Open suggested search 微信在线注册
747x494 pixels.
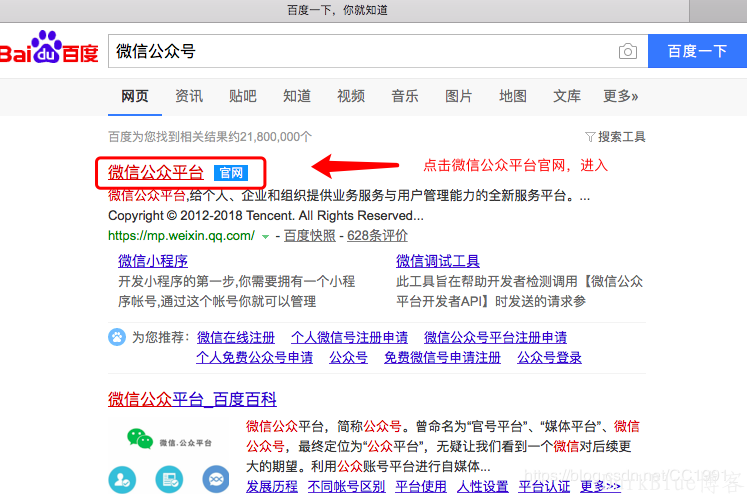point(236,338)
